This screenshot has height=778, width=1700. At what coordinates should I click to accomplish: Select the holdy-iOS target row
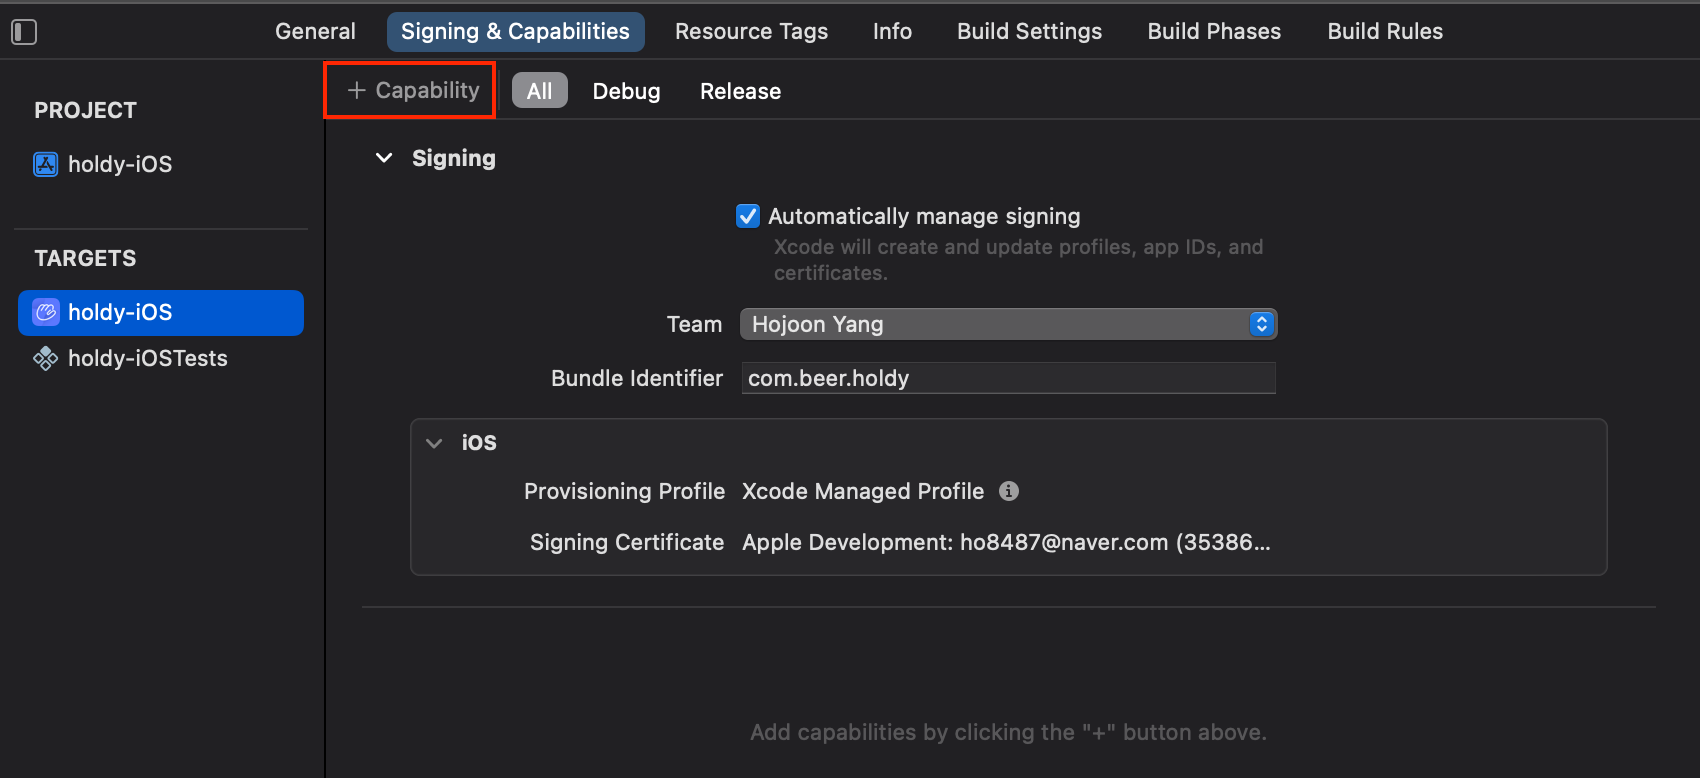coord(161,312)
